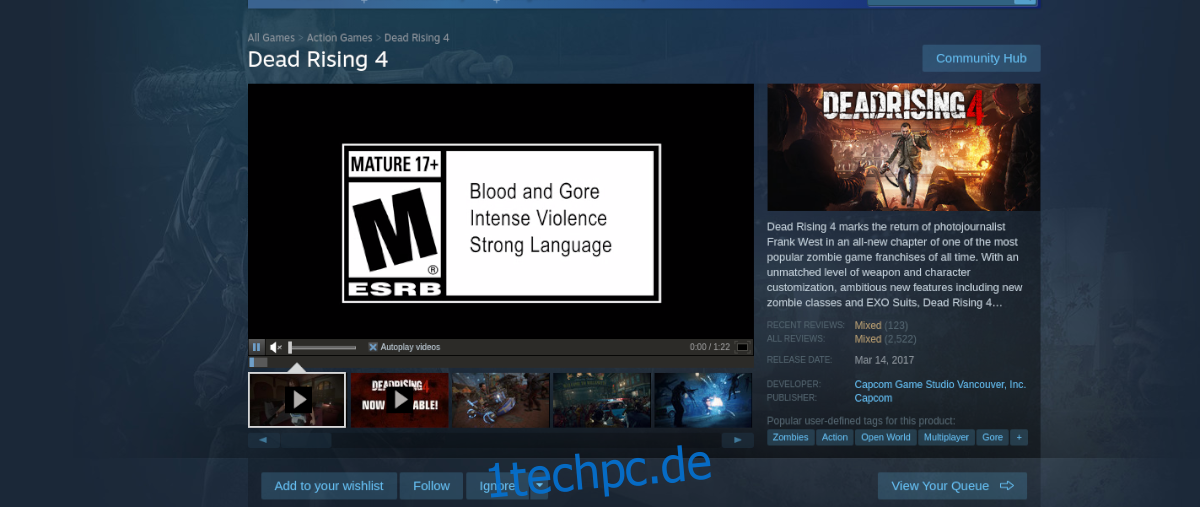
Task: Click the Dead Rising 4 breadcrumb
Action: 416,38
